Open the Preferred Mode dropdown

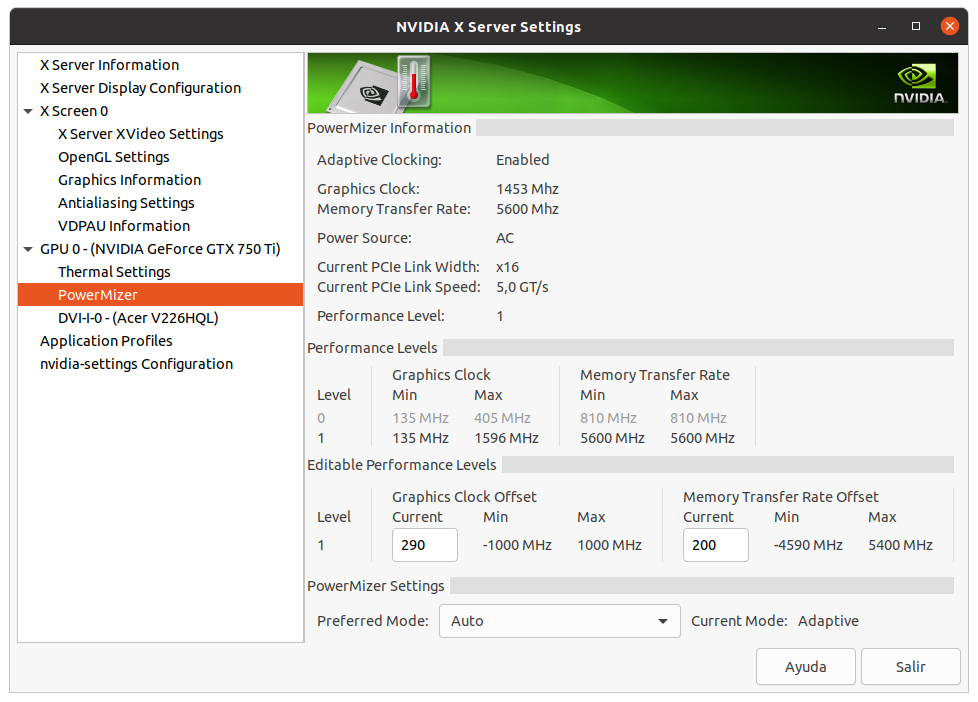(559, 621)
